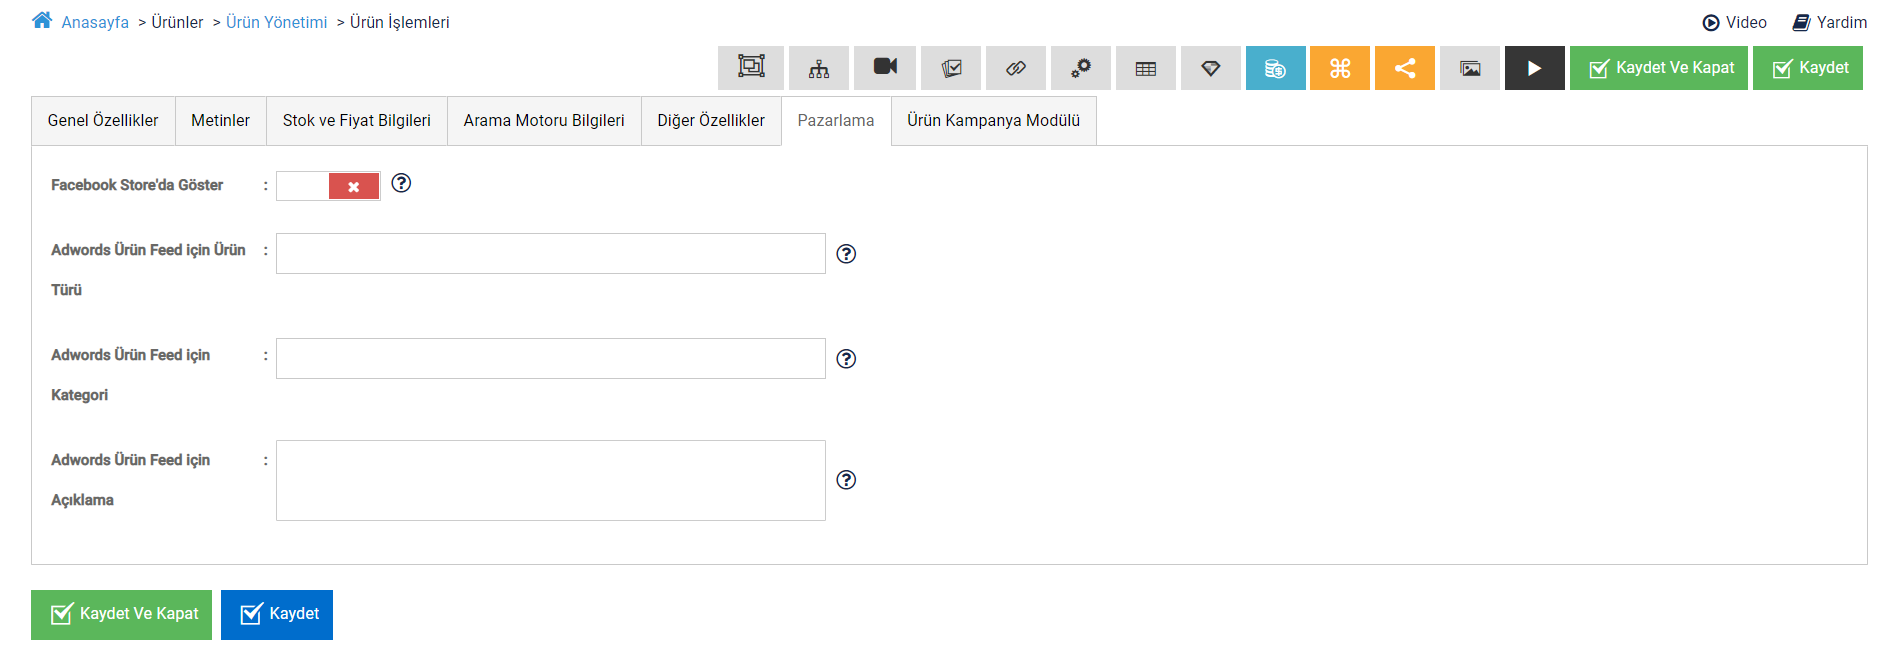This screenshot has width=1897, height=663.
Task: Switch to Metinler tab
Action: click(220, 121)
